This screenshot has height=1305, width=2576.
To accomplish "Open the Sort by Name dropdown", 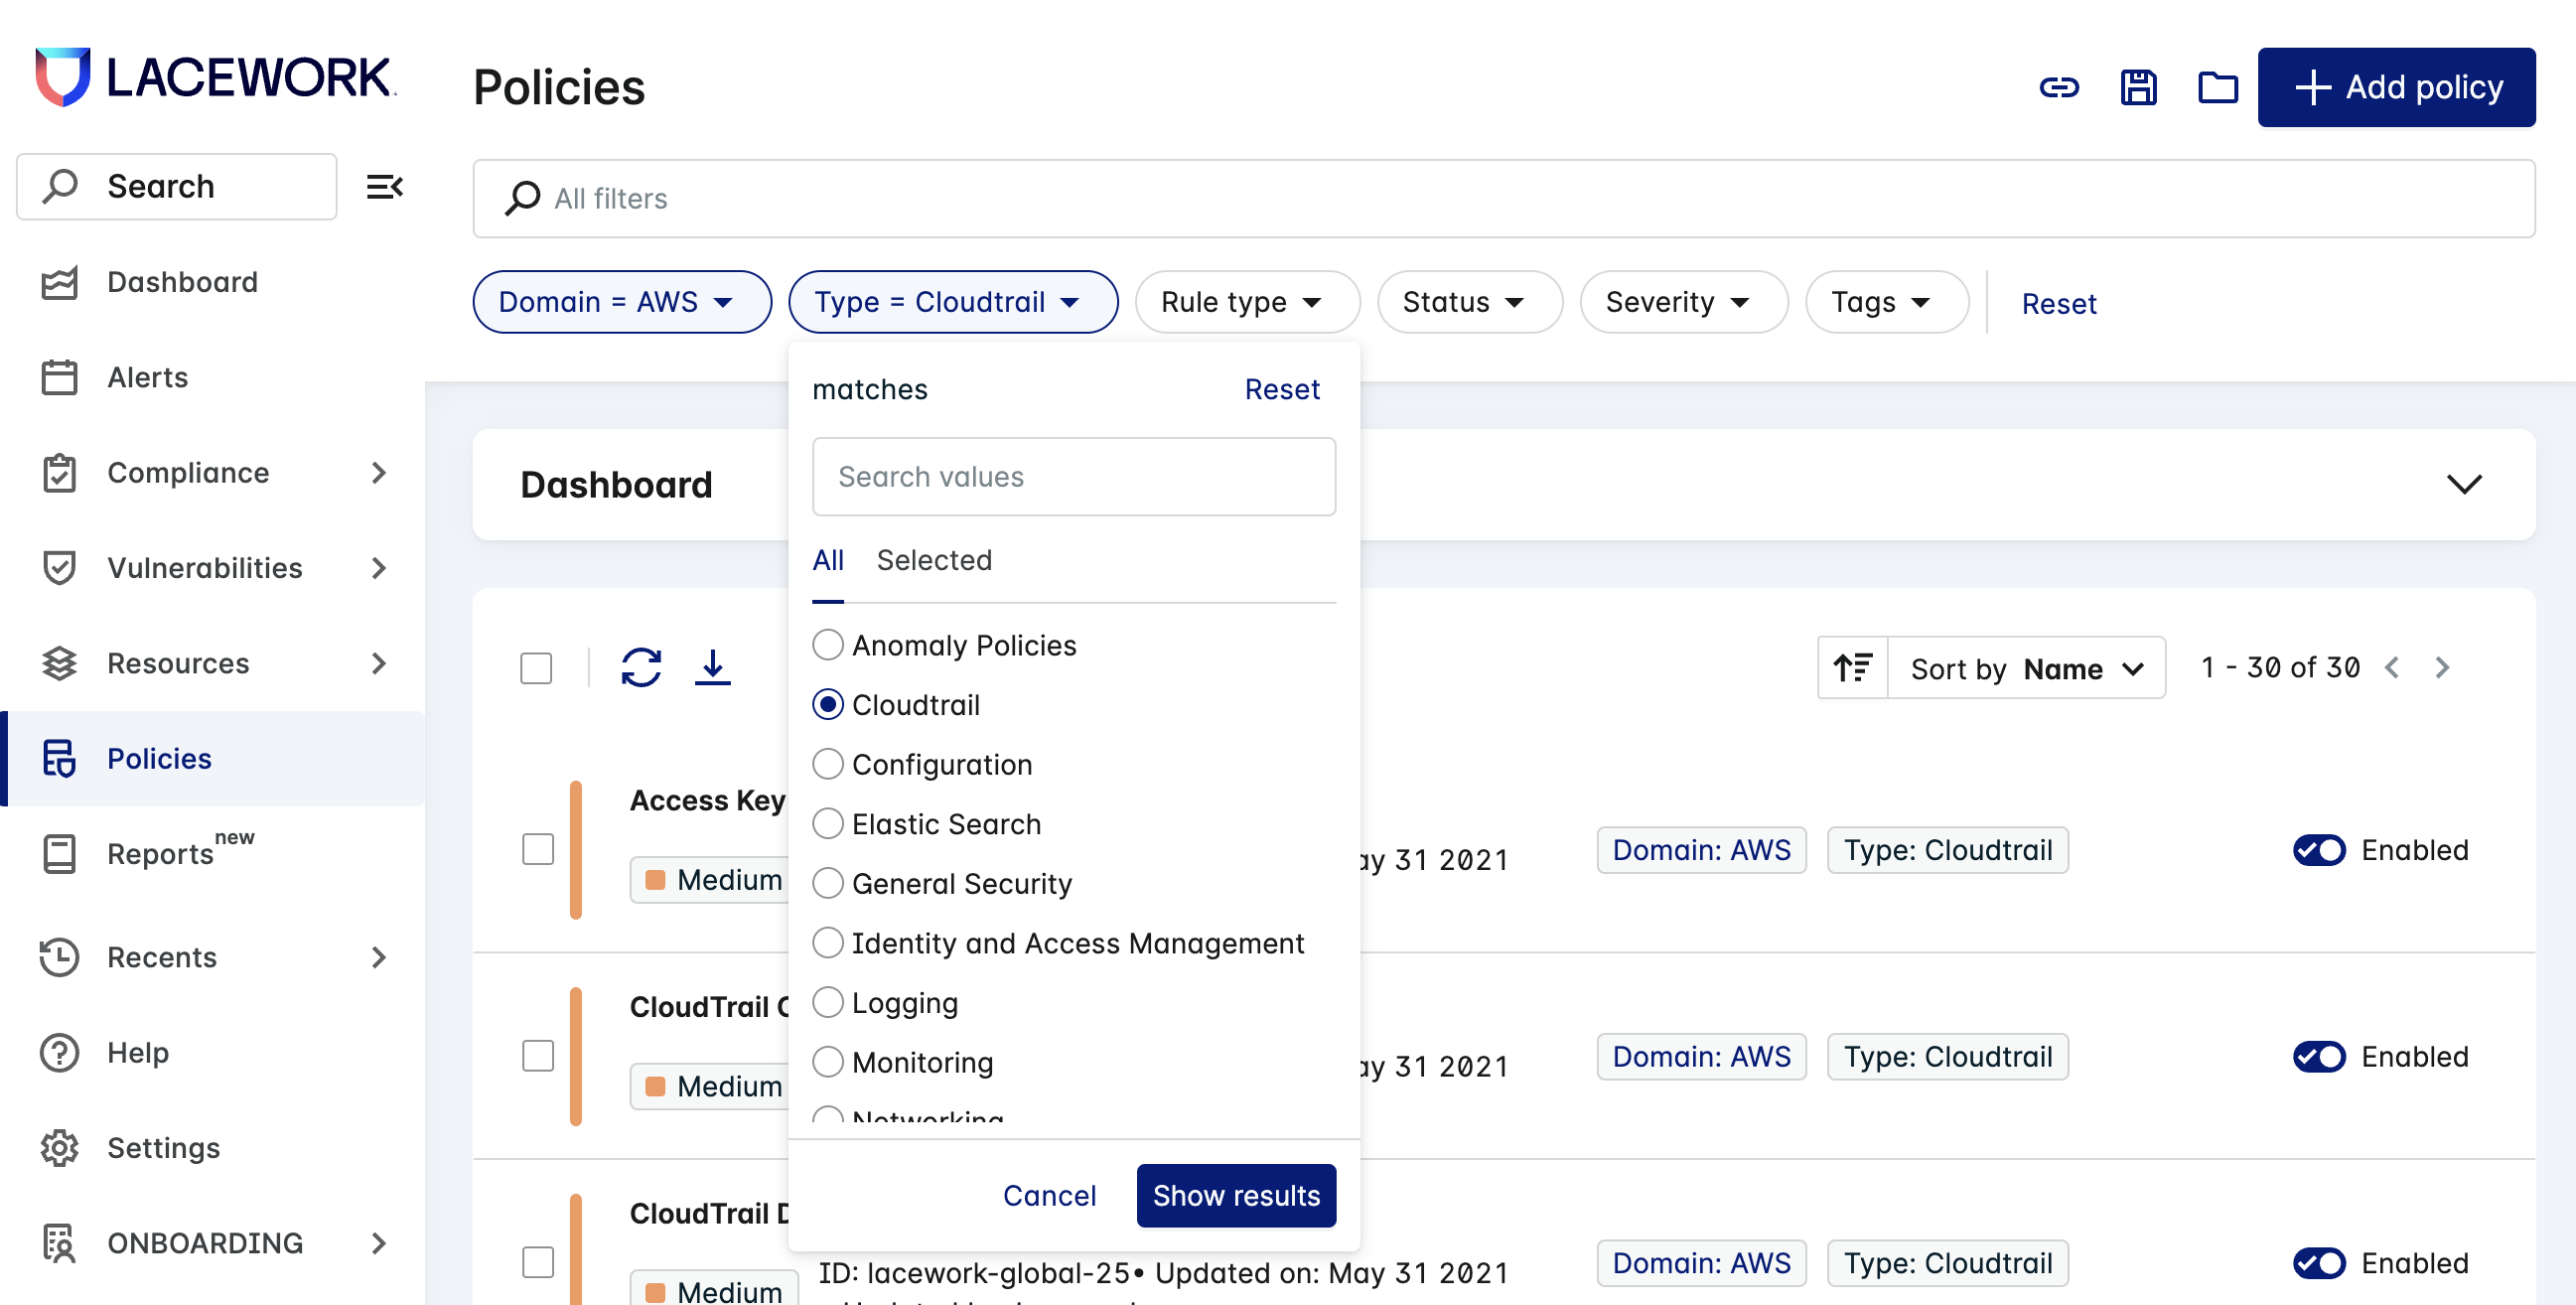I will (x=2026, y=668).
